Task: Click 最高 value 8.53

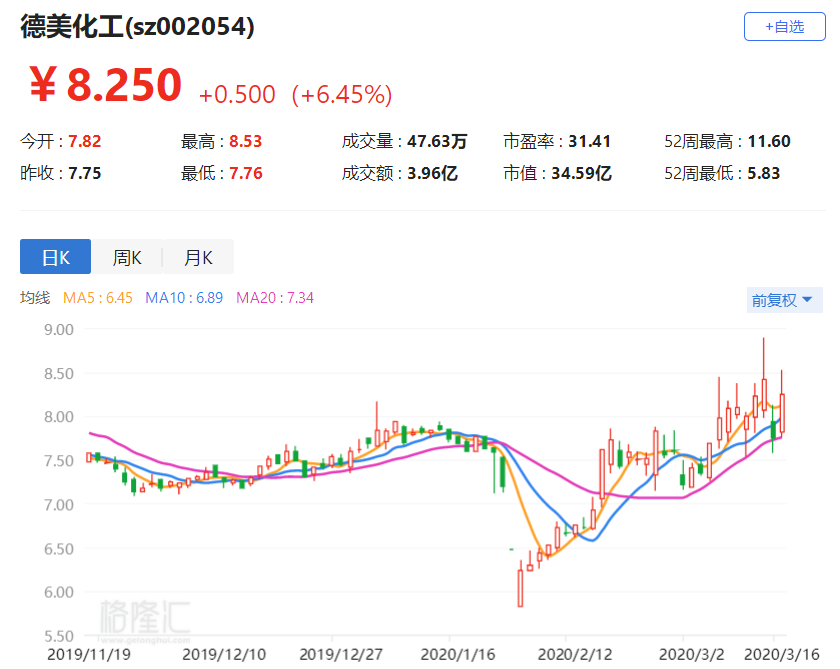Action: [246, 141]
